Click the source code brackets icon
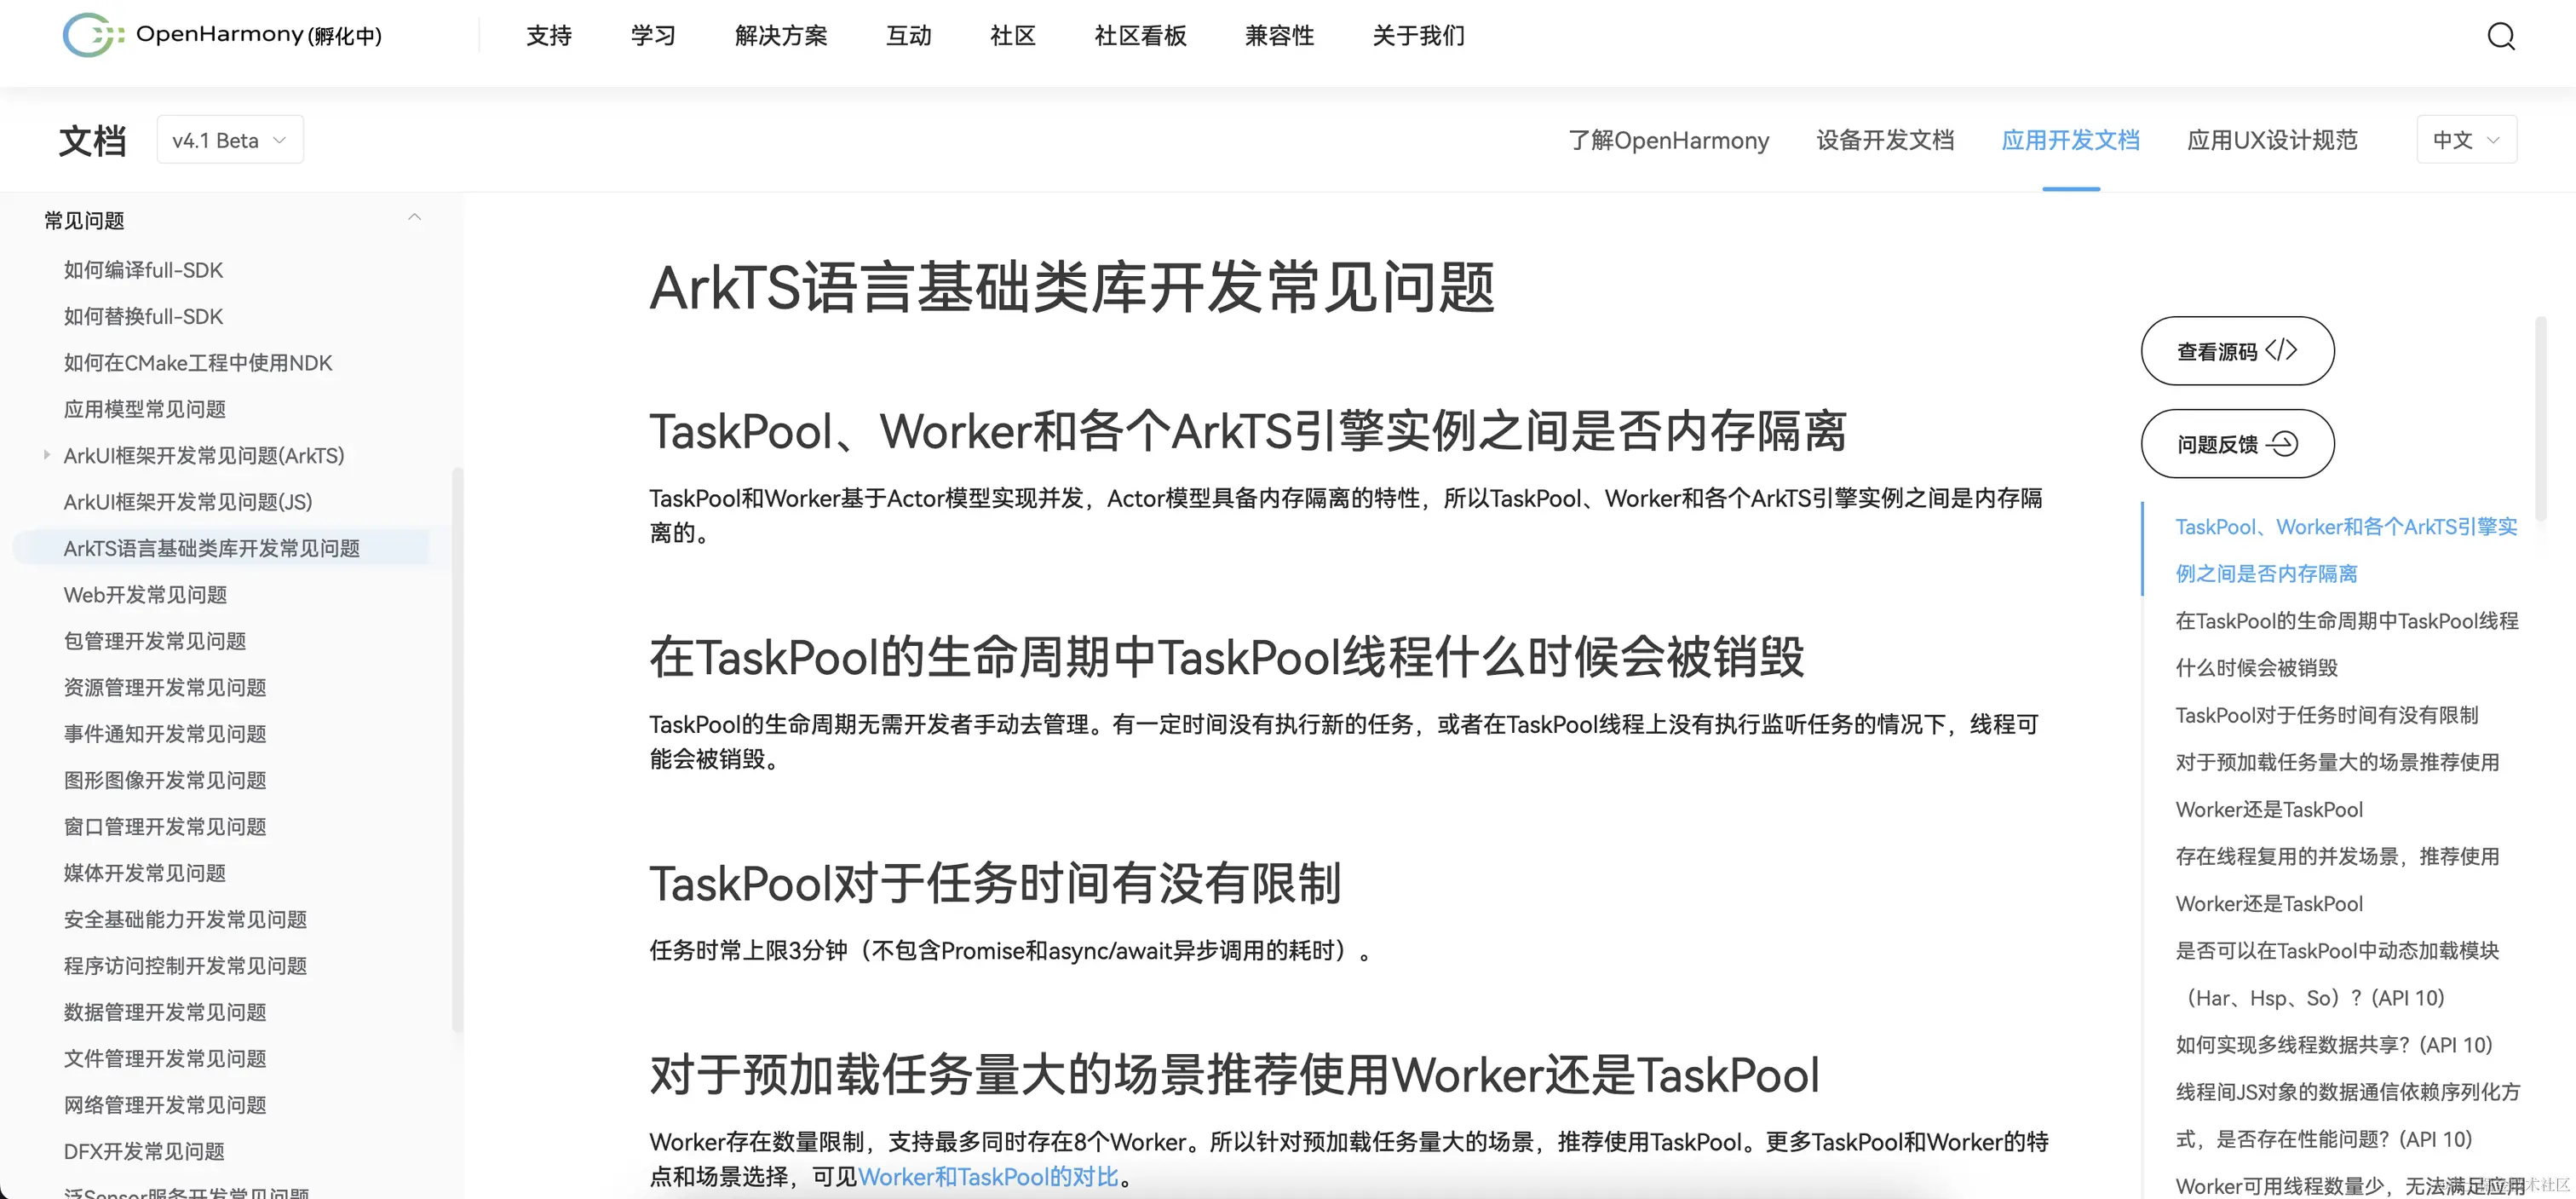This screenshot has height=1199, width=2576. tap(2281, 350)
